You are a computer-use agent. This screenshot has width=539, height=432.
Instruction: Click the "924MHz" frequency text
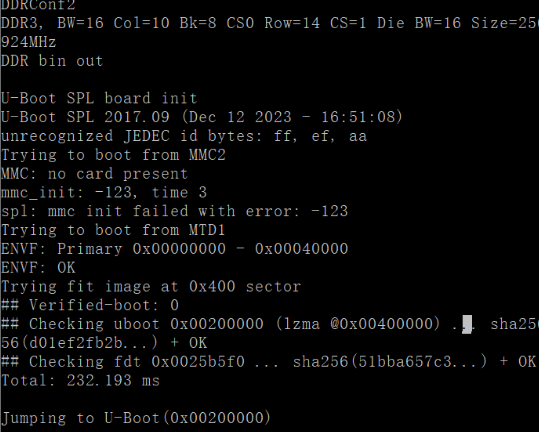(29, 42)
